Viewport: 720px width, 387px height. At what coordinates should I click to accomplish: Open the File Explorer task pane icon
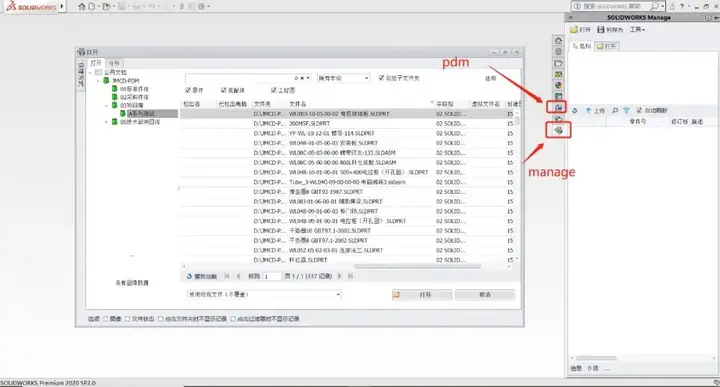click(558, 63)
